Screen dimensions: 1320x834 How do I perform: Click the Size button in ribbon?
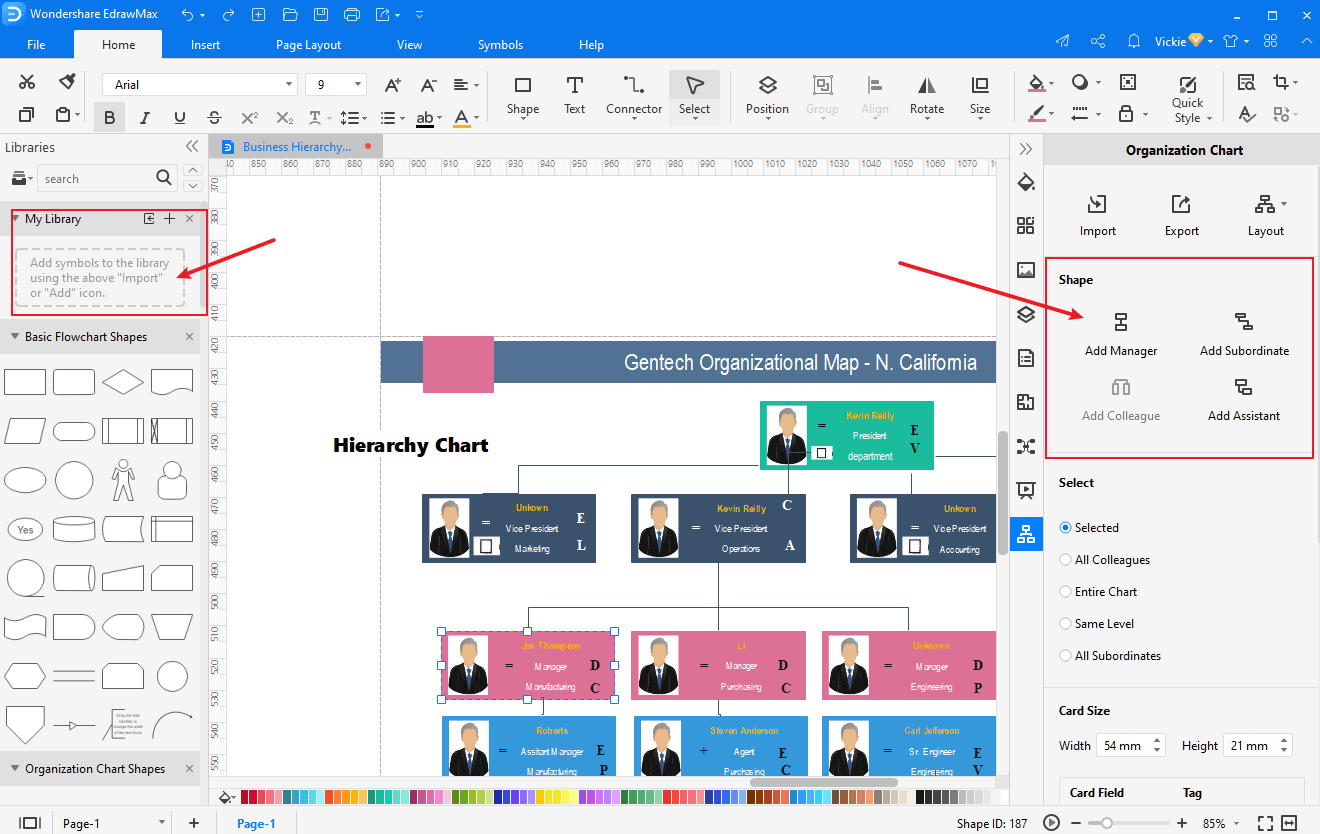click(x=980, y=95)
